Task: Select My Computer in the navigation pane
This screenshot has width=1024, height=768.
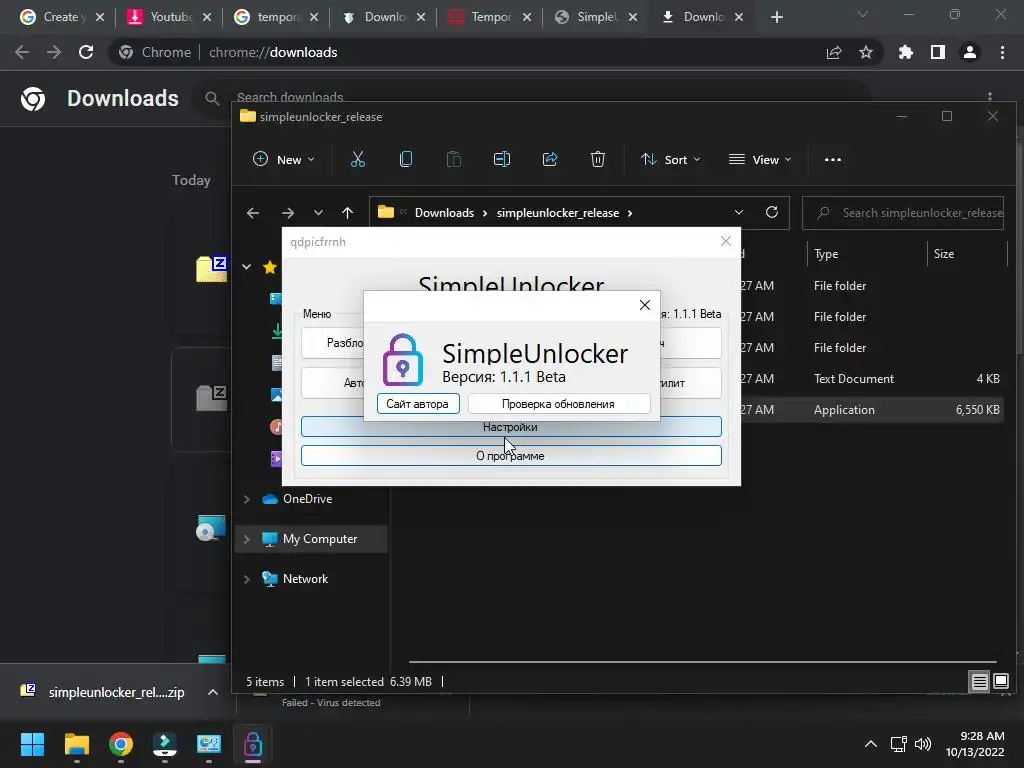Action: (319, 539)
